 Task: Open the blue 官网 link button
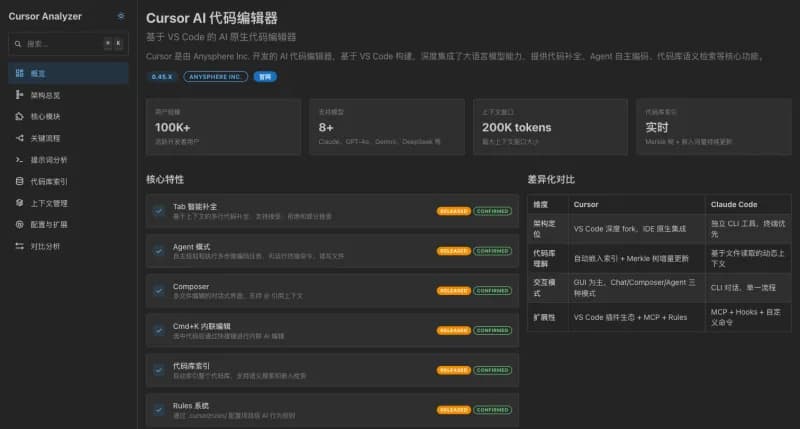pos(265,77)
